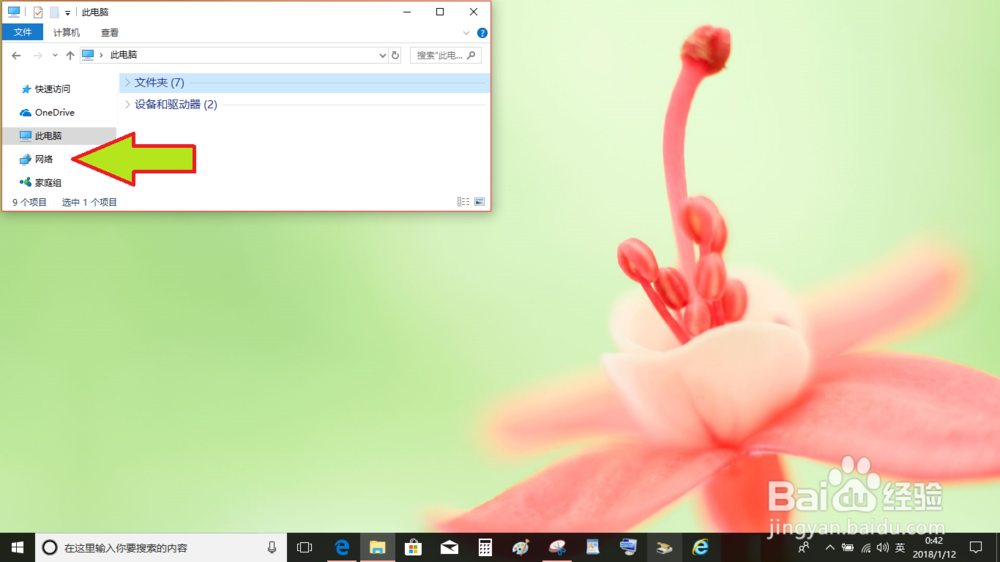This screenshot has width=1000, height=562.
Task: Expand the ribbon with the chevron
Action: point(466,33)
